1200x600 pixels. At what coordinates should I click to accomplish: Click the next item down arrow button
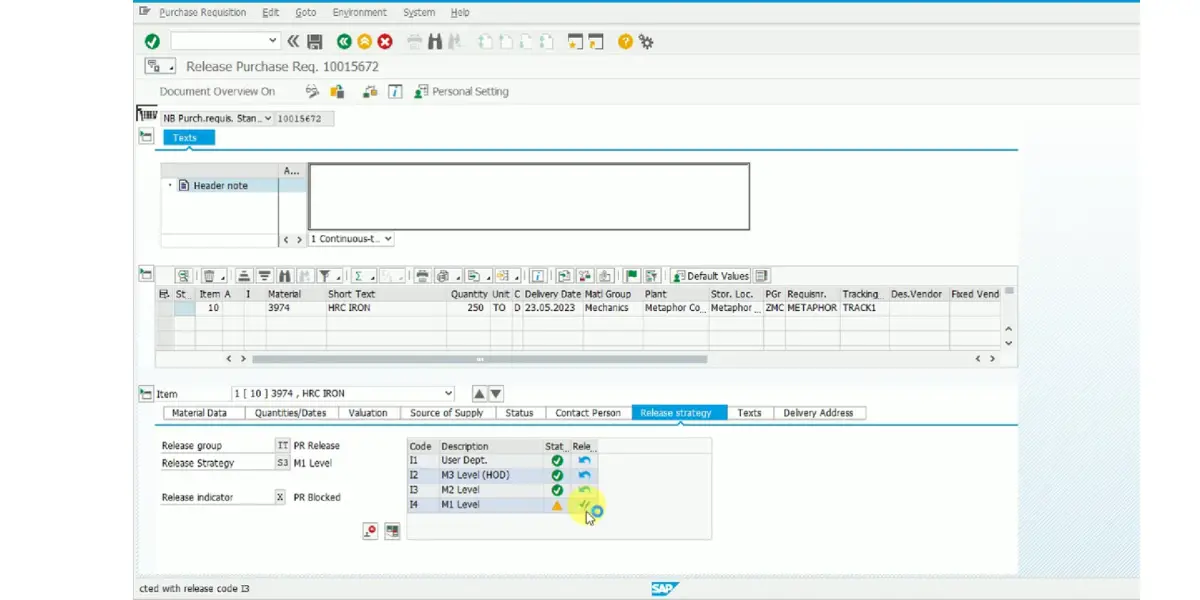pyautogui.click(x=496, y=394)
